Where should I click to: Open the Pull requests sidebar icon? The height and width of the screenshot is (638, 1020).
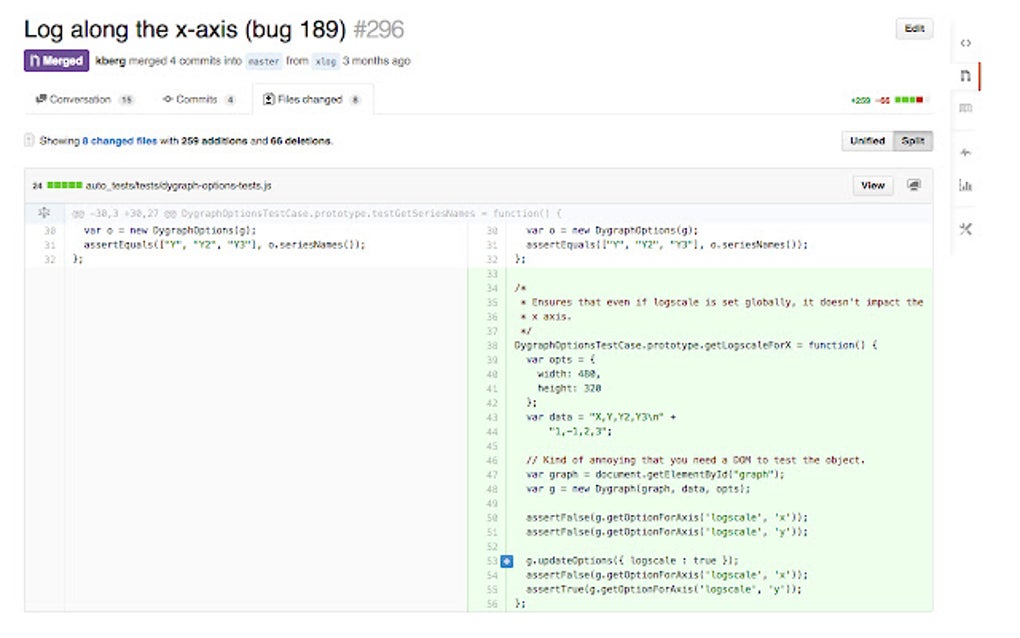(x=966, y=75)
